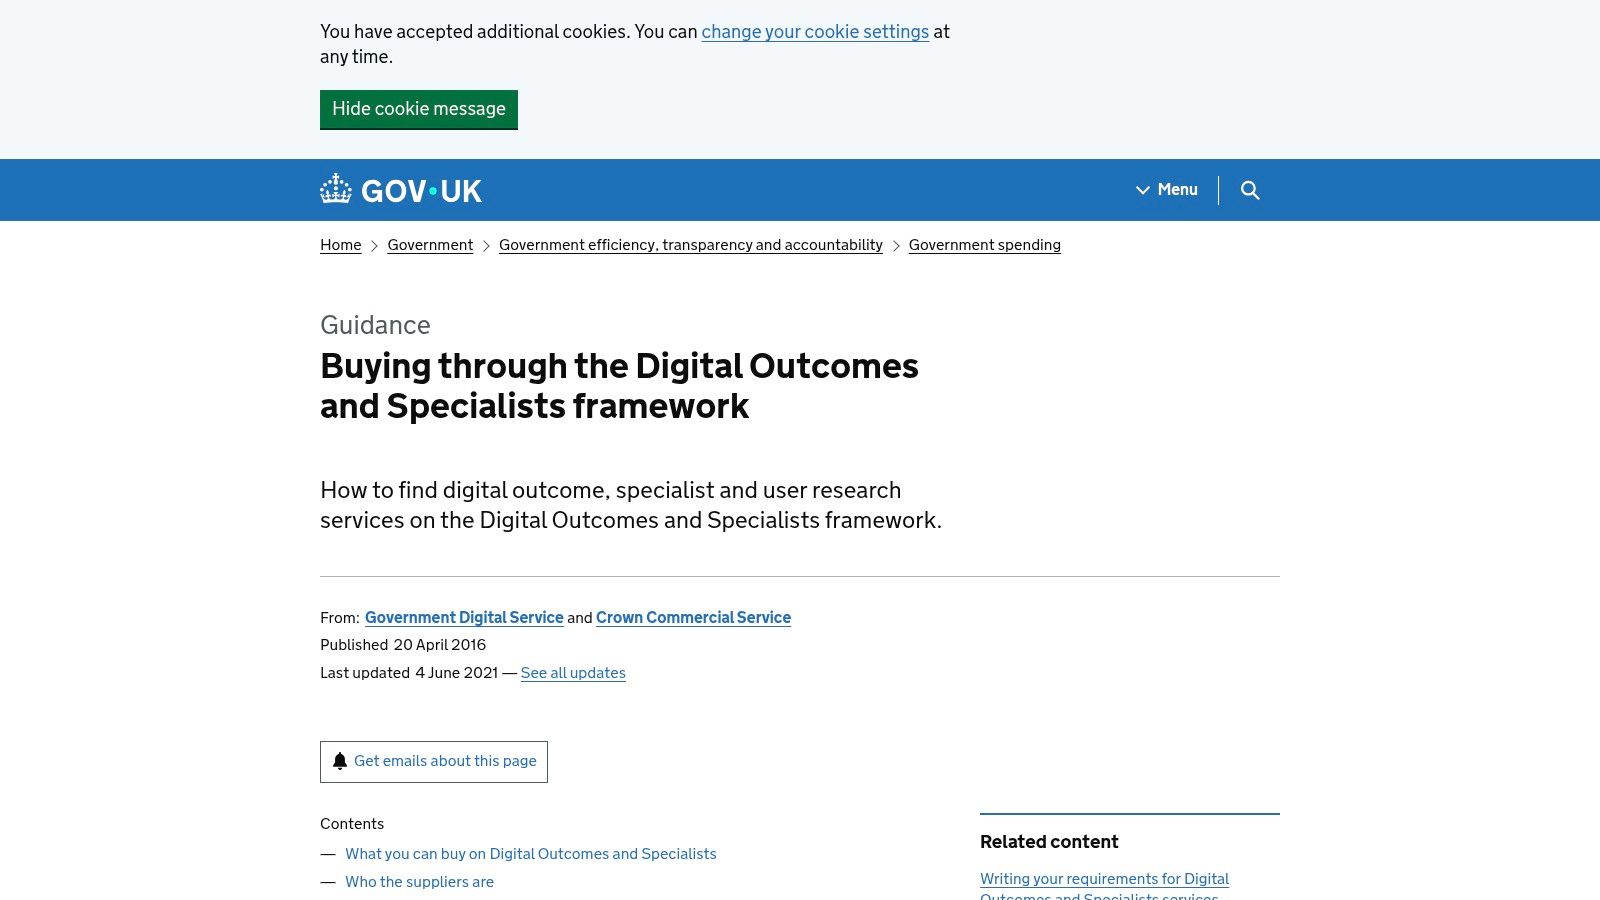
Task: Open the Crown Commercial Service link
Action: click(693, 618)
